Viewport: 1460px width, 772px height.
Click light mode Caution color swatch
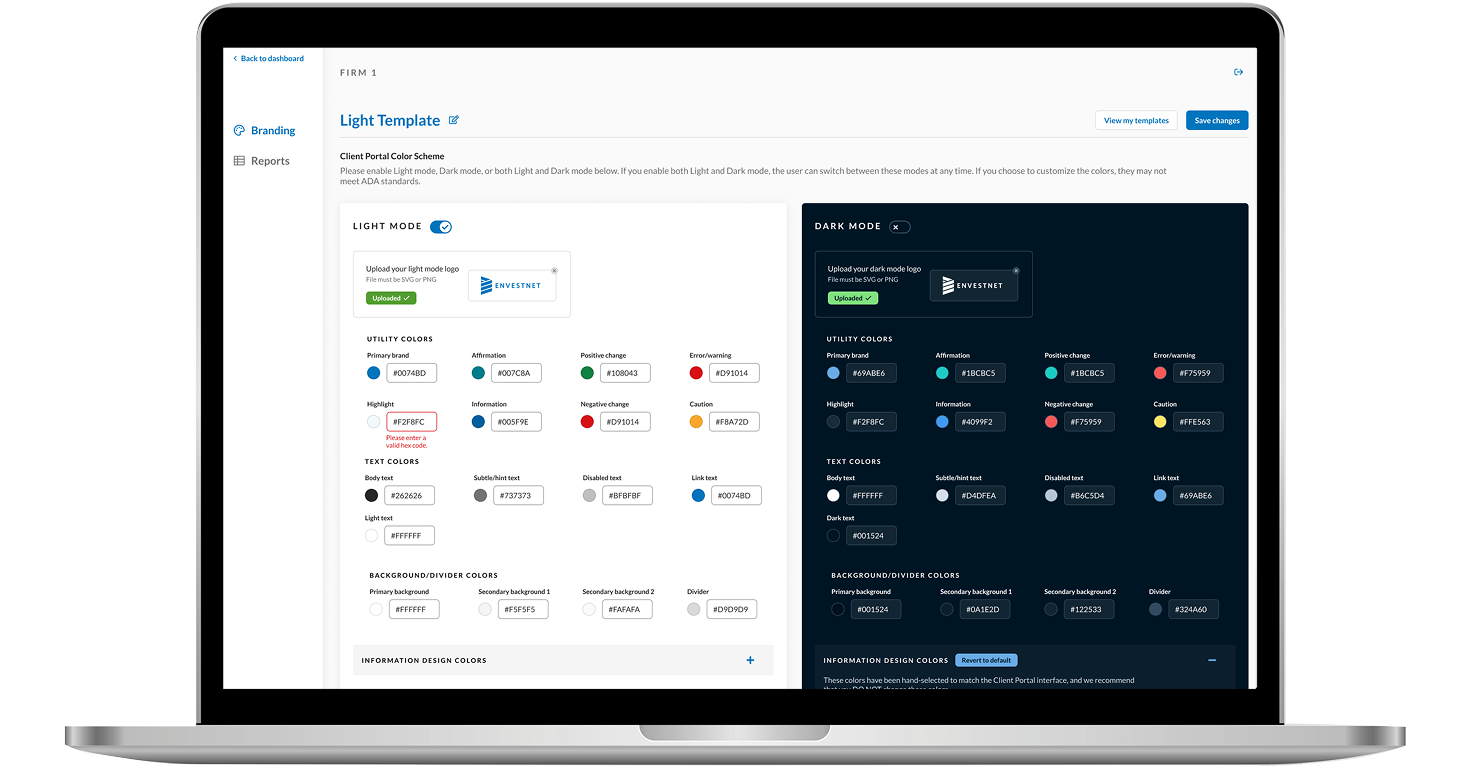(697, 422)
